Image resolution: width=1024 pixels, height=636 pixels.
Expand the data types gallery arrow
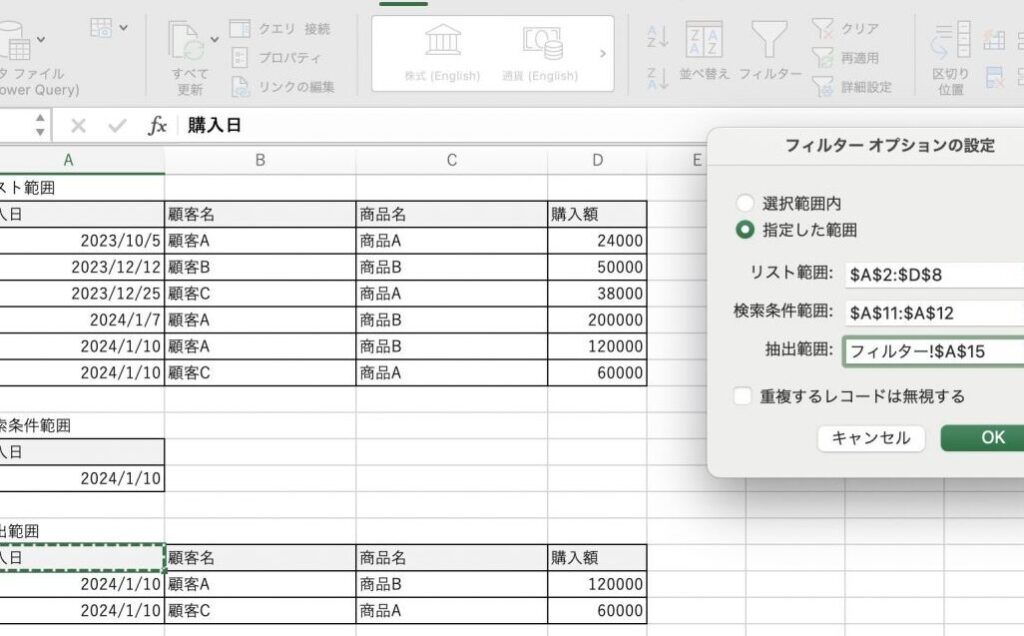pos(602,53)
